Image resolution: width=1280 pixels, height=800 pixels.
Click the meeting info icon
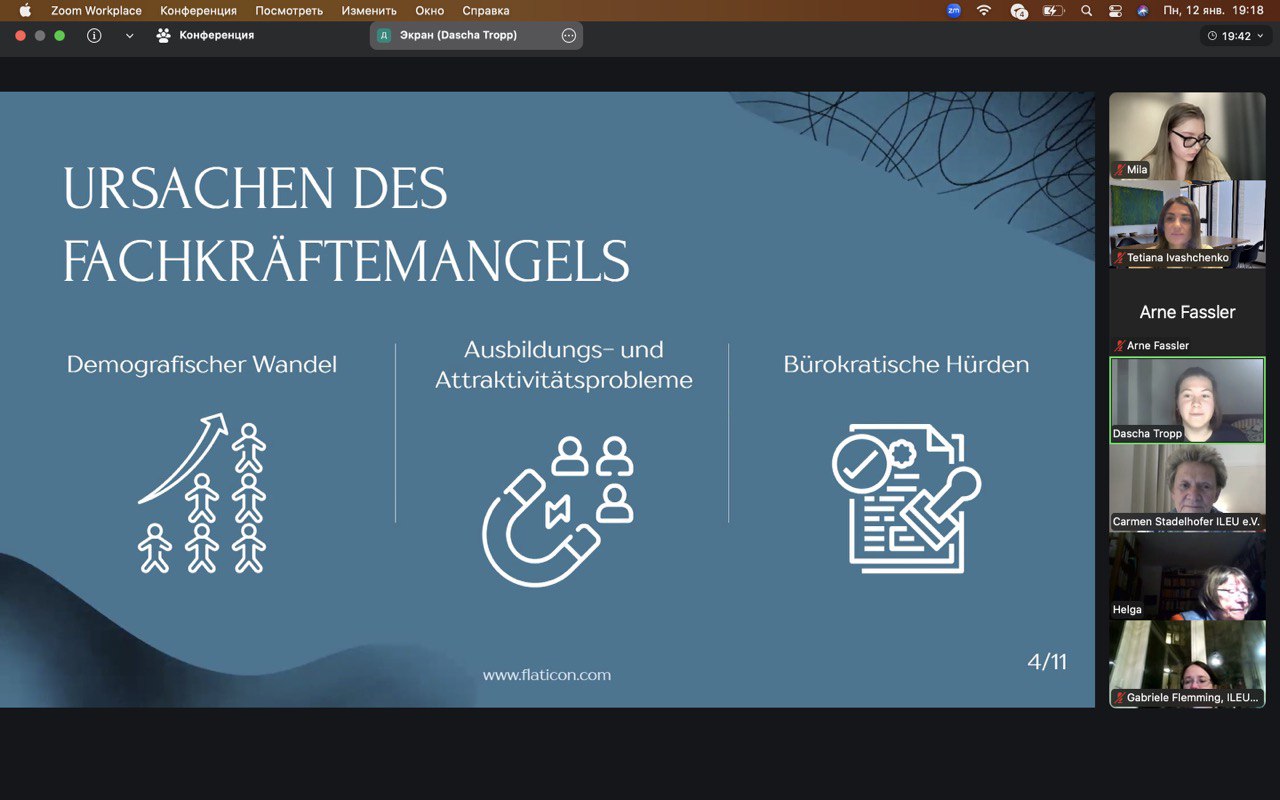94,35
